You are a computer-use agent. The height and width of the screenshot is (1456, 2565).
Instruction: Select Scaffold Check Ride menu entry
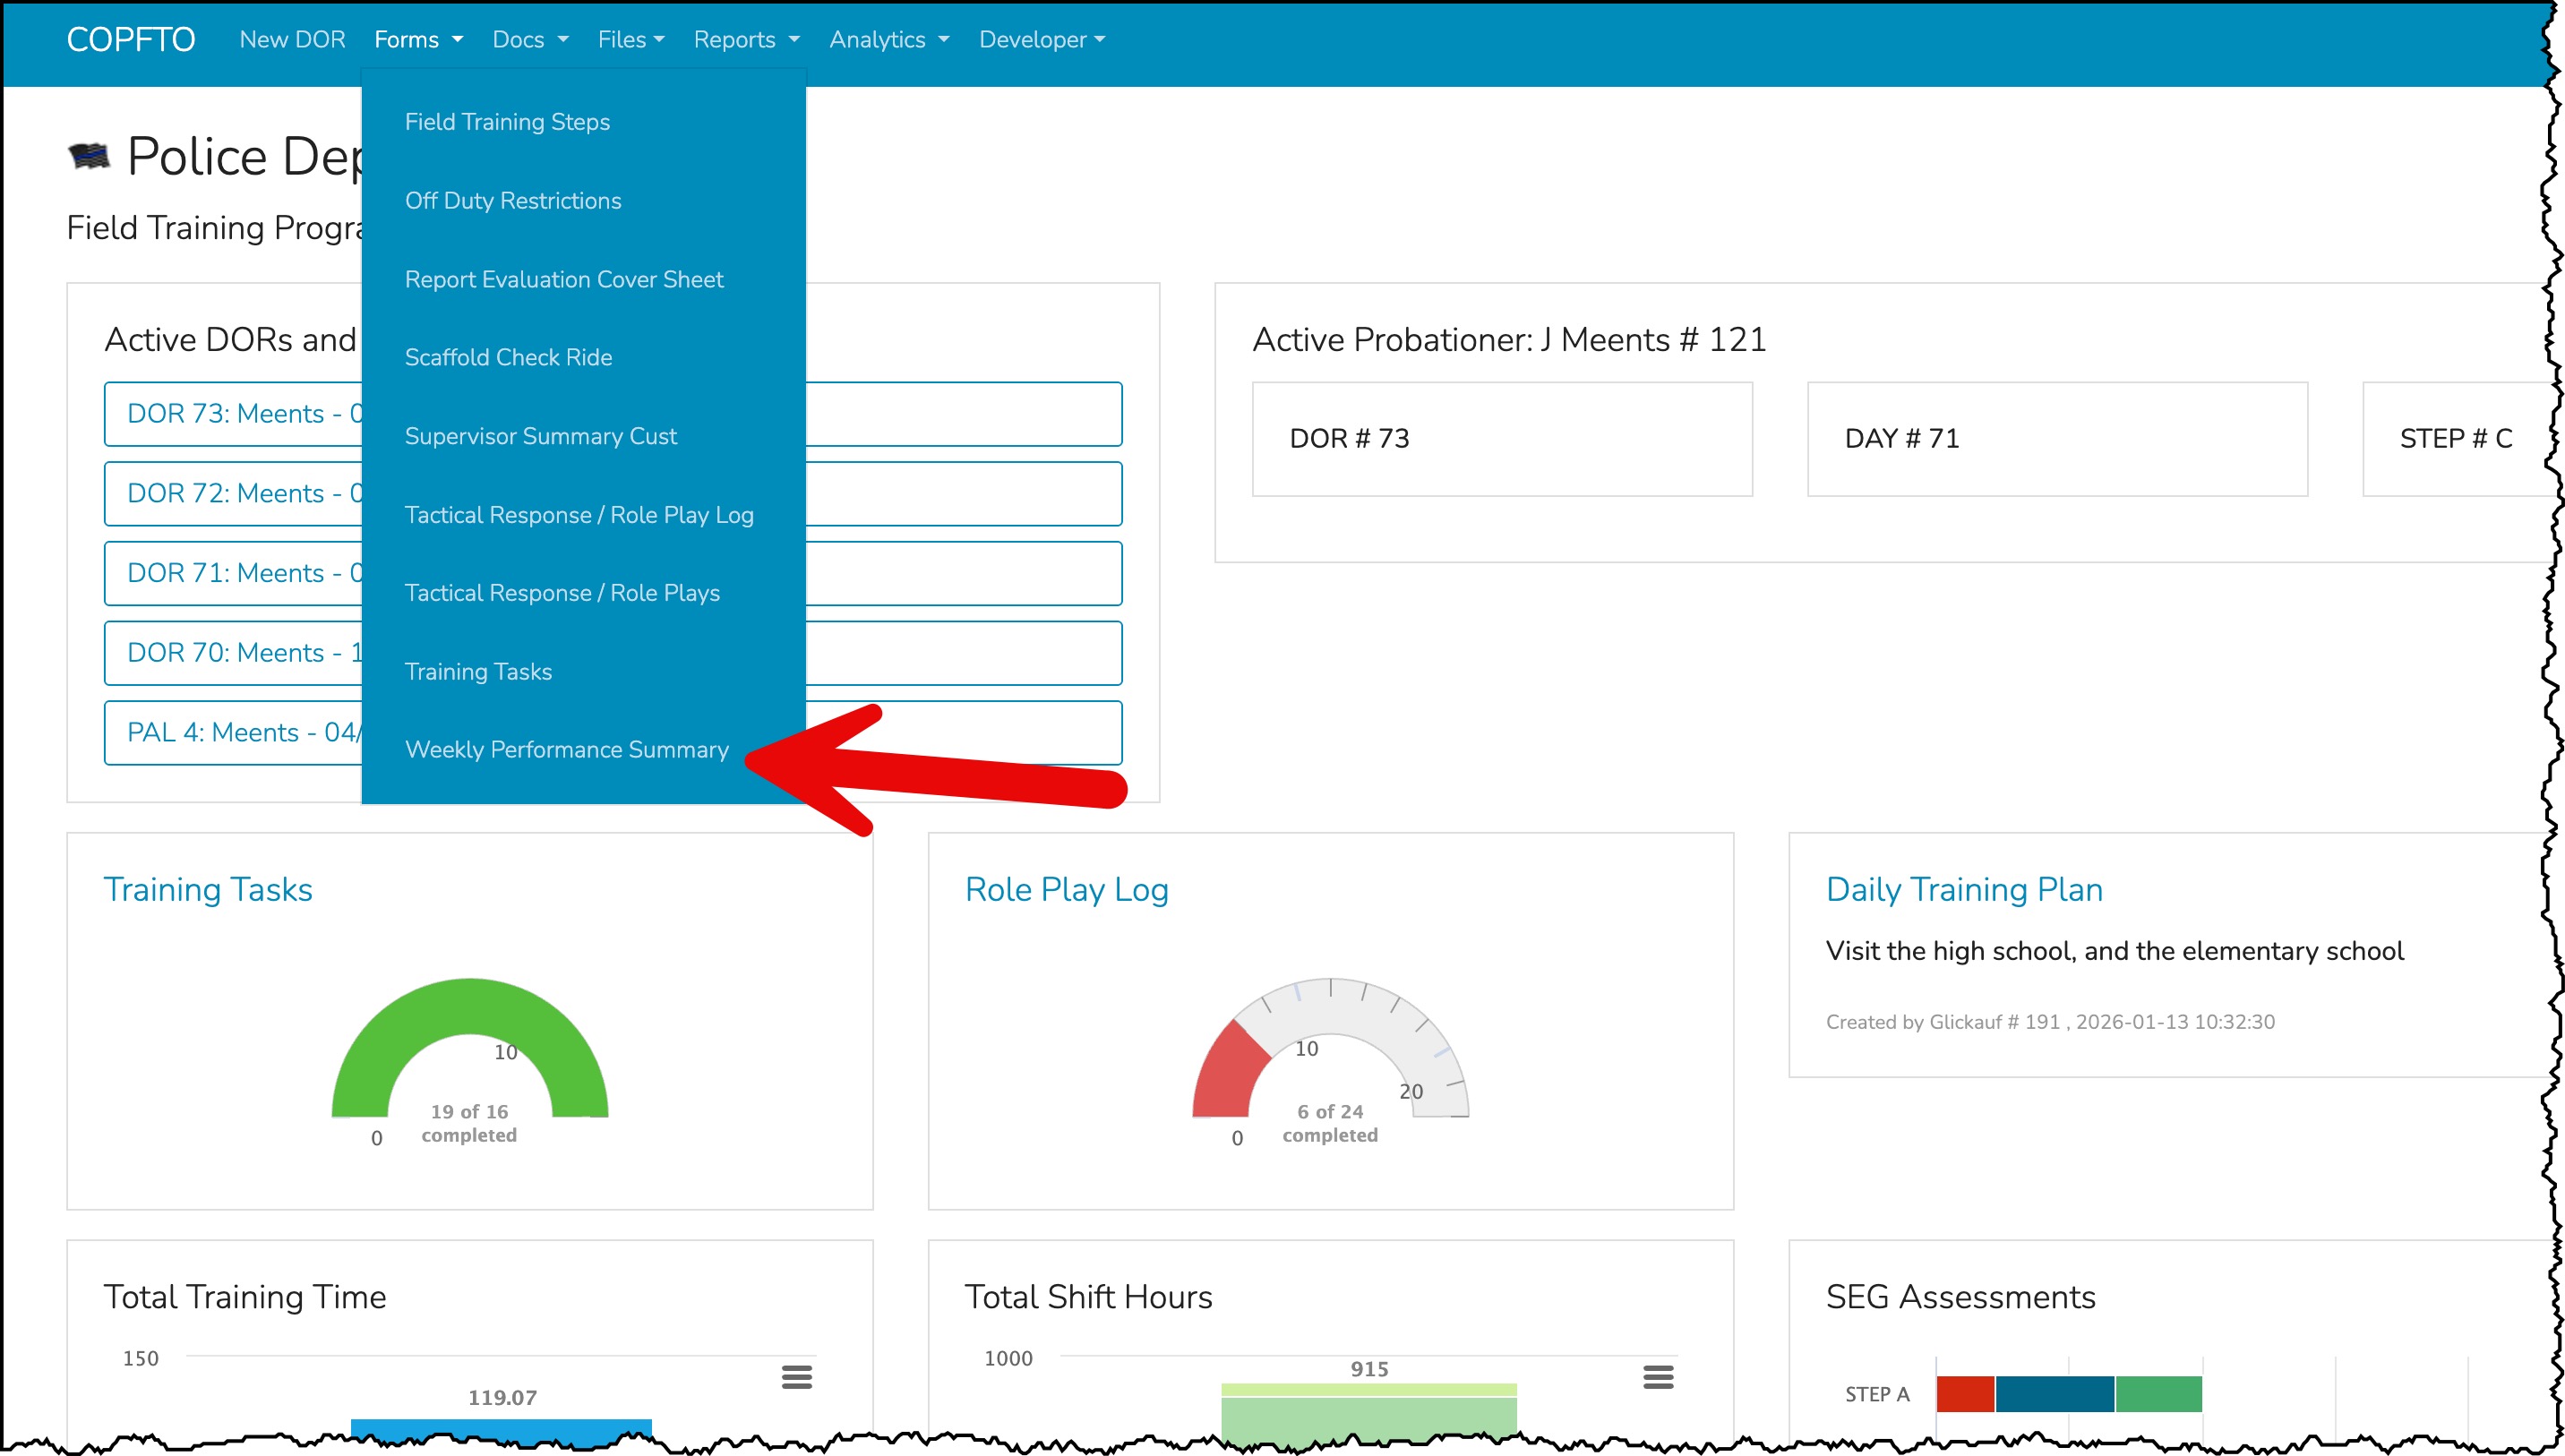click(508, 357)
